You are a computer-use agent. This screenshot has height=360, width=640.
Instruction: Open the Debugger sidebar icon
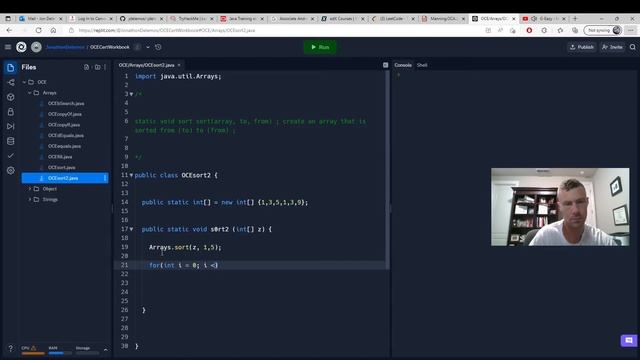tap(11, 127)
